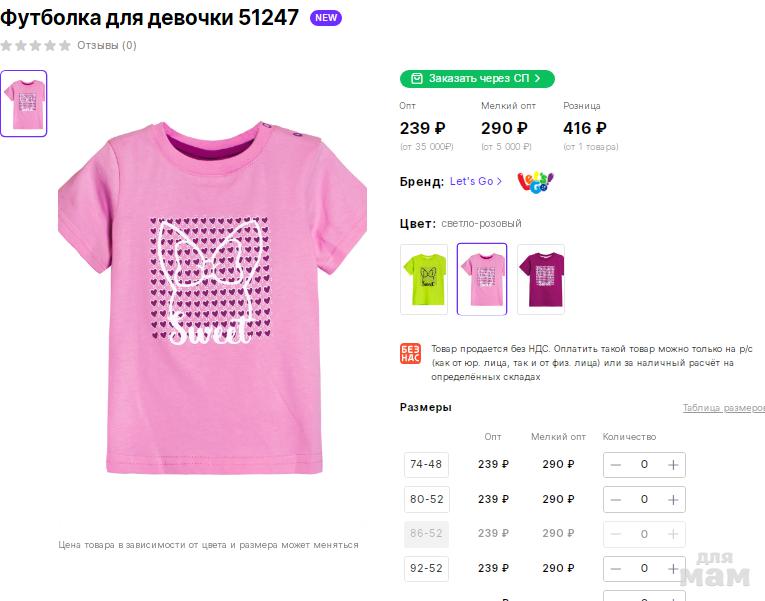Open 'Таблица размеров' size chart link
This screenshot has width=765, height=601.
coord(724,407)
